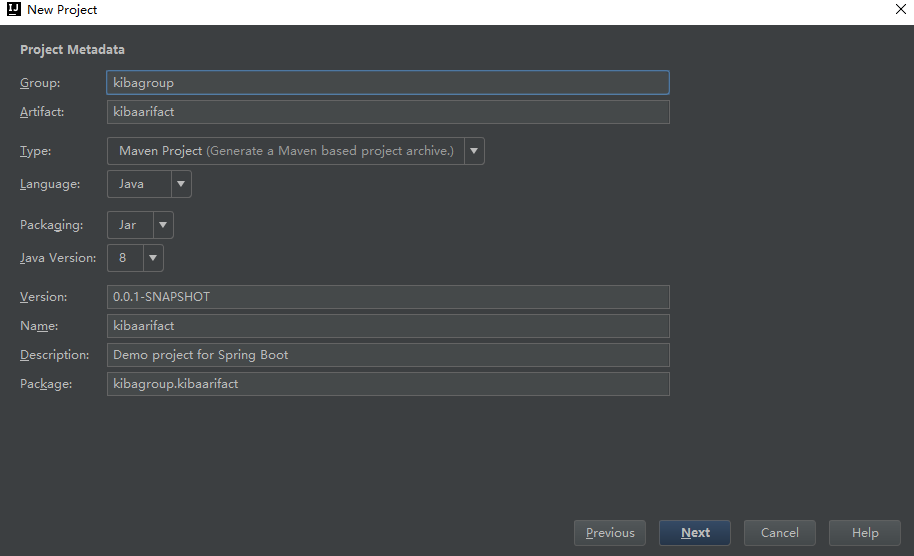Click the Name text field

point(387,326)
